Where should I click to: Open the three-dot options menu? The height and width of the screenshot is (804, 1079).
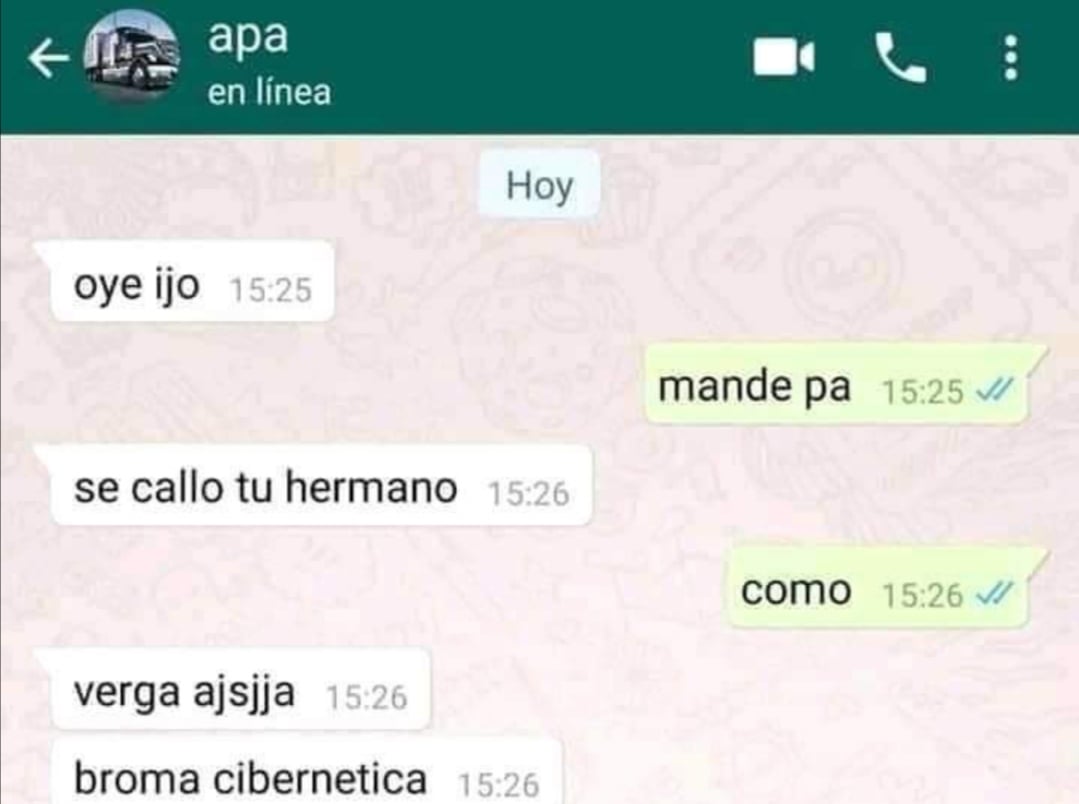point(1010,58)
